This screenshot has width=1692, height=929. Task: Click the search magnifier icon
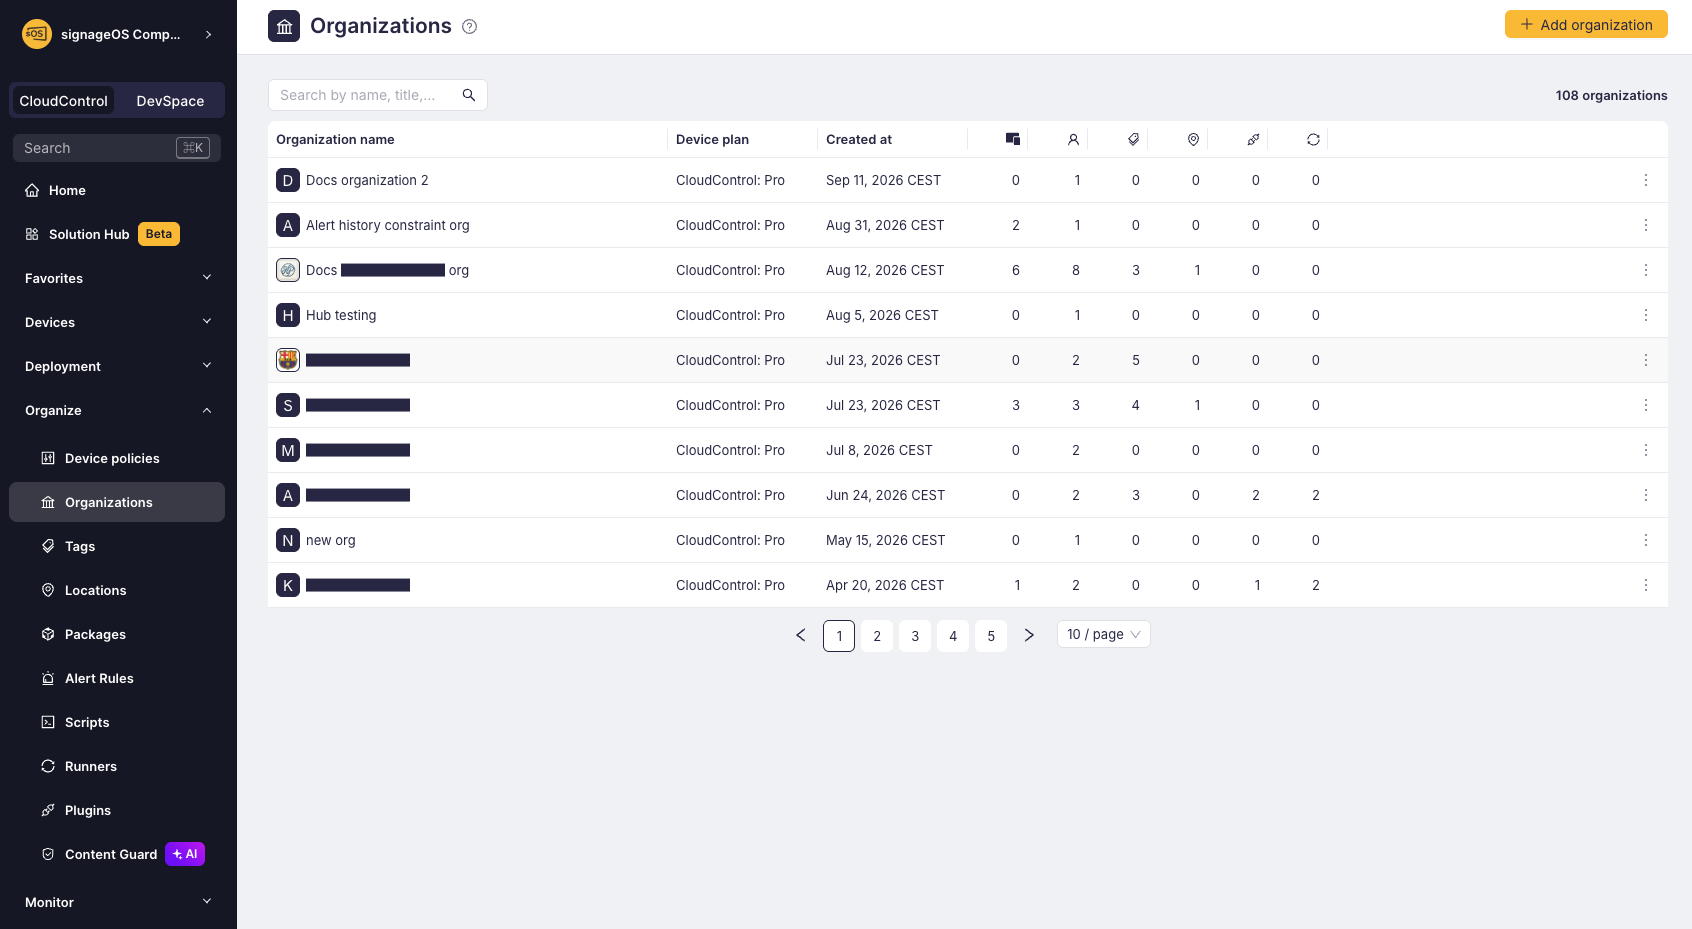coord(468,95)
